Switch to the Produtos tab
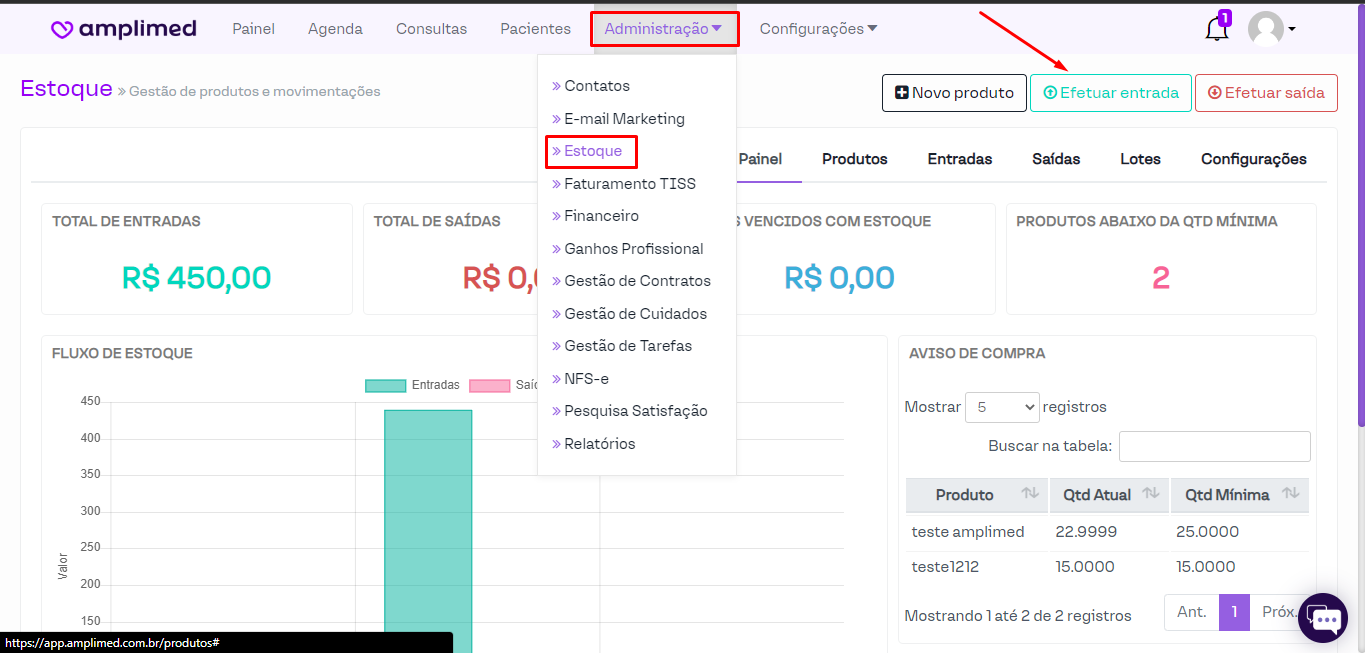 point(855,159)
